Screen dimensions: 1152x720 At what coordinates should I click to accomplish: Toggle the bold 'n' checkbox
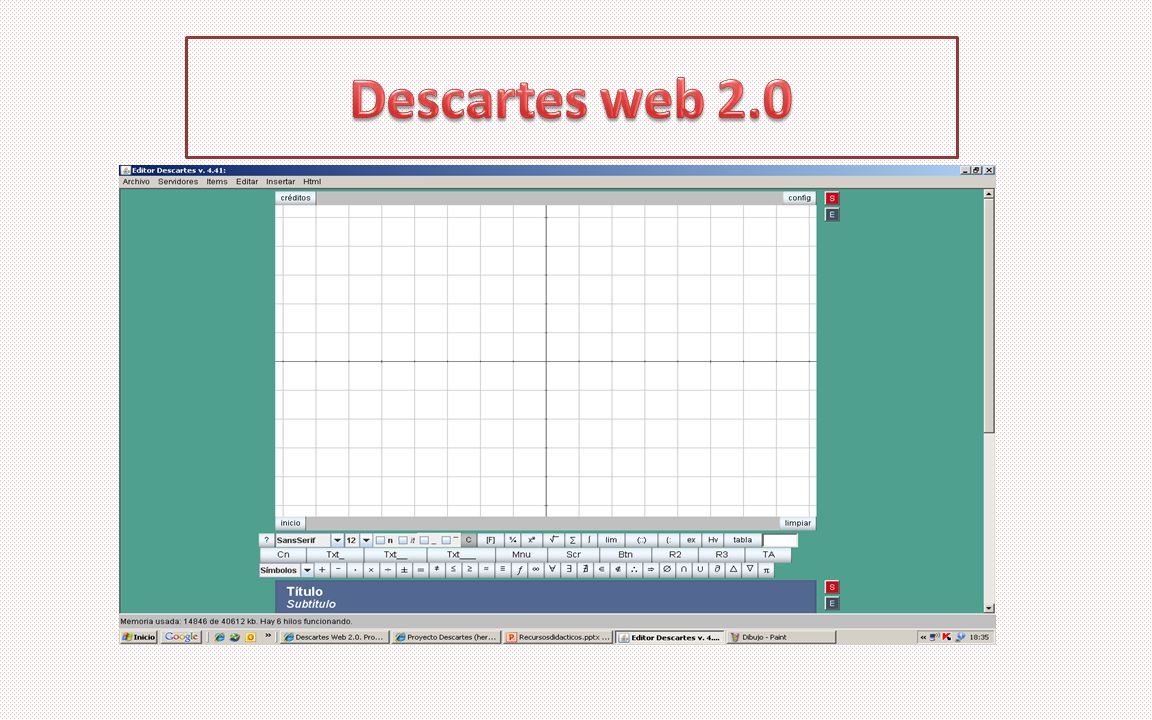point(381,541)
